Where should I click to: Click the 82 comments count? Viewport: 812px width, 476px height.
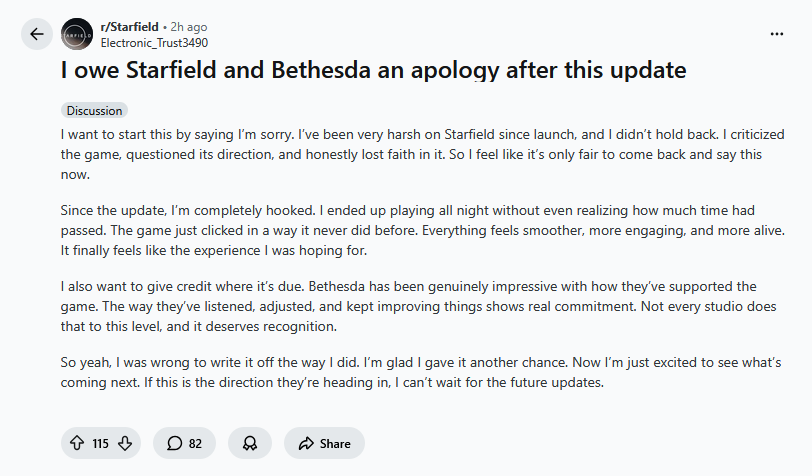tap(195, 443)
